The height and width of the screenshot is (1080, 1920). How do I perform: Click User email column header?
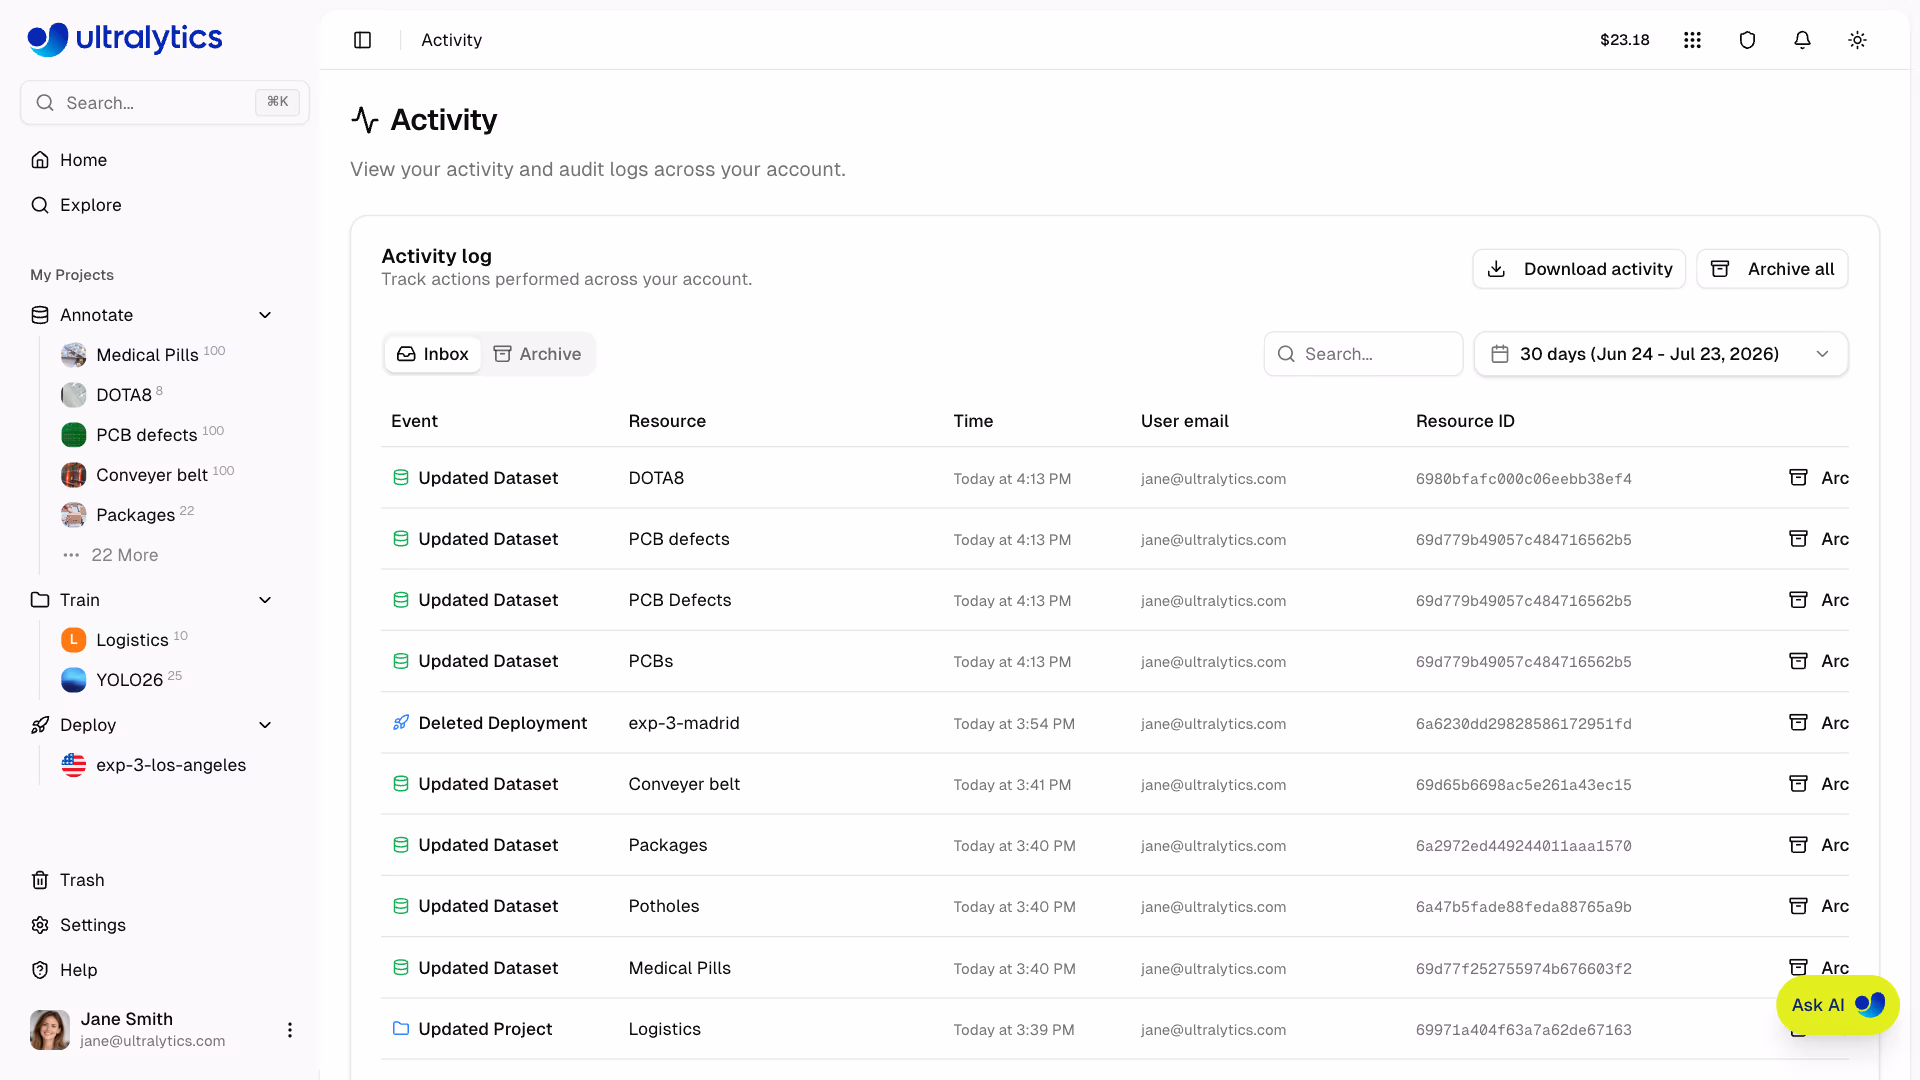(x=1184, y=421)
